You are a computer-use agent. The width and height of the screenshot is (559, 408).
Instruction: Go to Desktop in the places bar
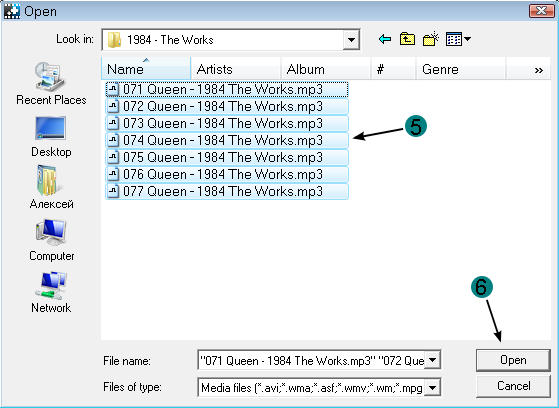tap(51, 137)
